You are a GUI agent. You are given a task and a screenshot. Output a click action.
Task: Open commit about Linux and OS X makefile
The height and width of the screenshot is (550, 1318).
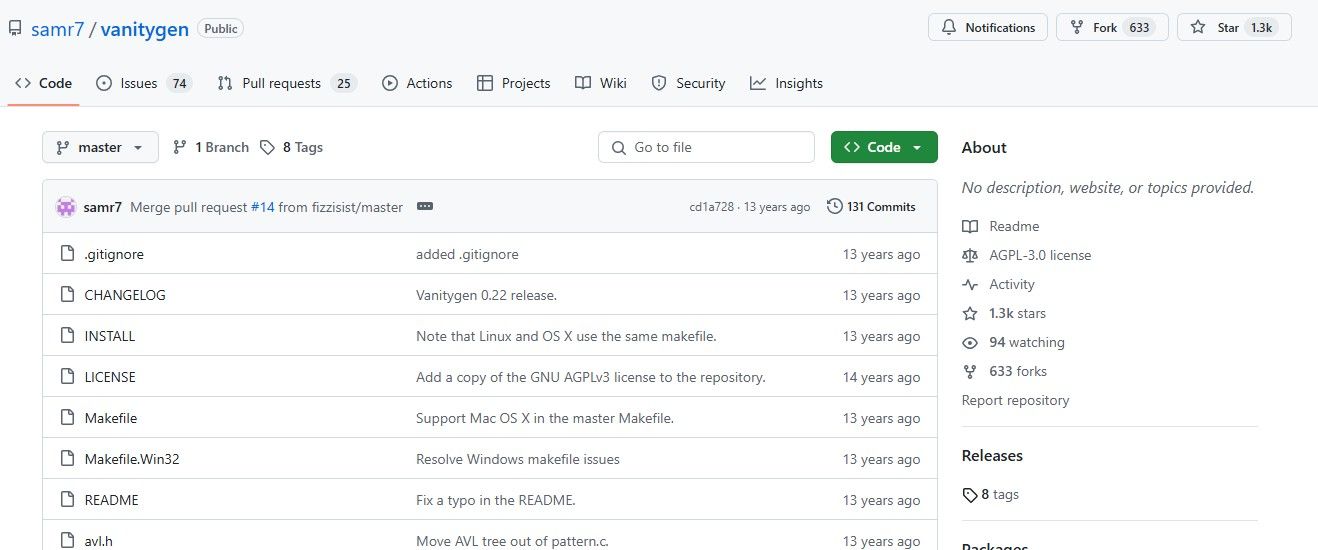(566, 336)
